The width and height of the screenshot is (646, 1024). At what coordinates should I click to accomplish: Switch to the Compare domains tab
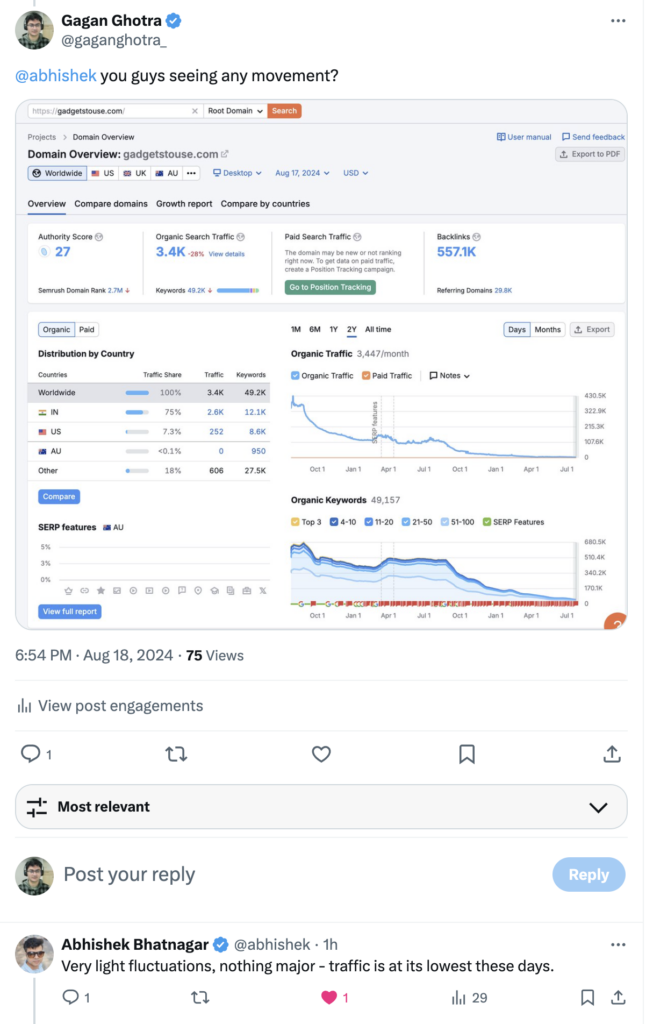[111, 204]
